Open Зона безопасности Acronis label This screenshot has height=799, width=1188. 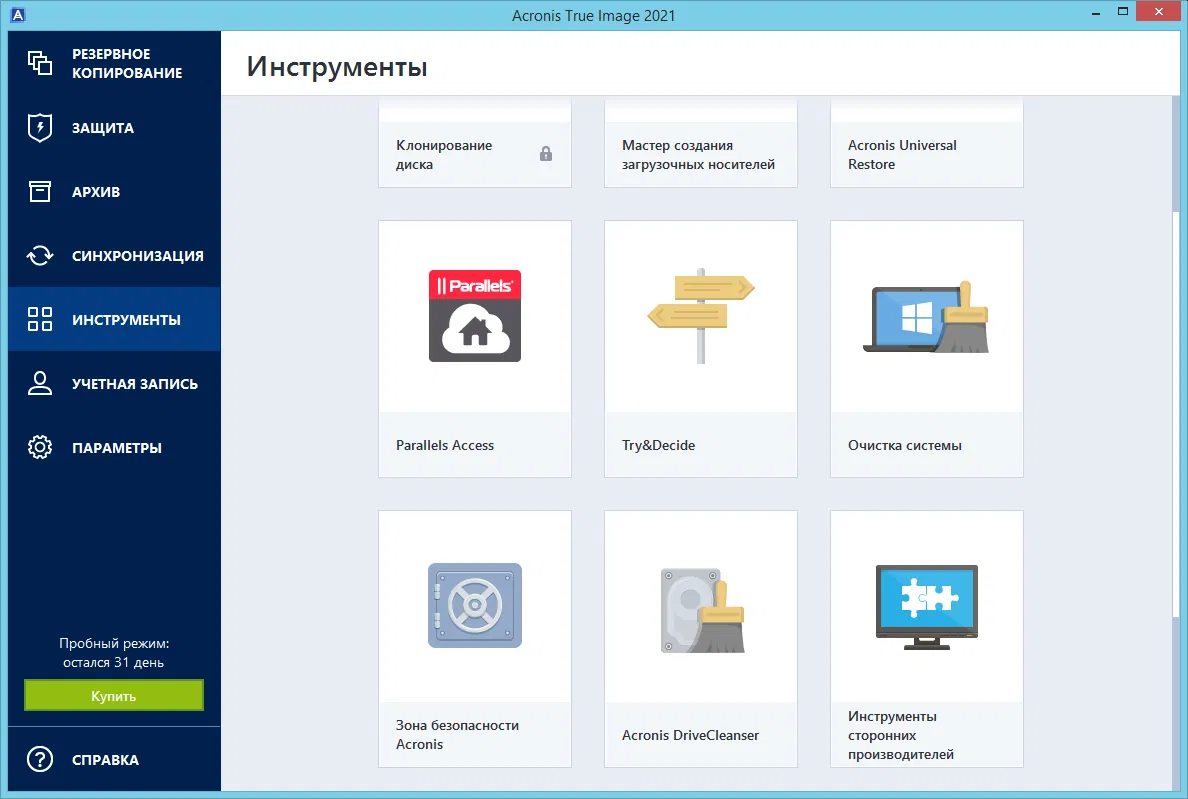pyautogui.click(x=457, y=735)
